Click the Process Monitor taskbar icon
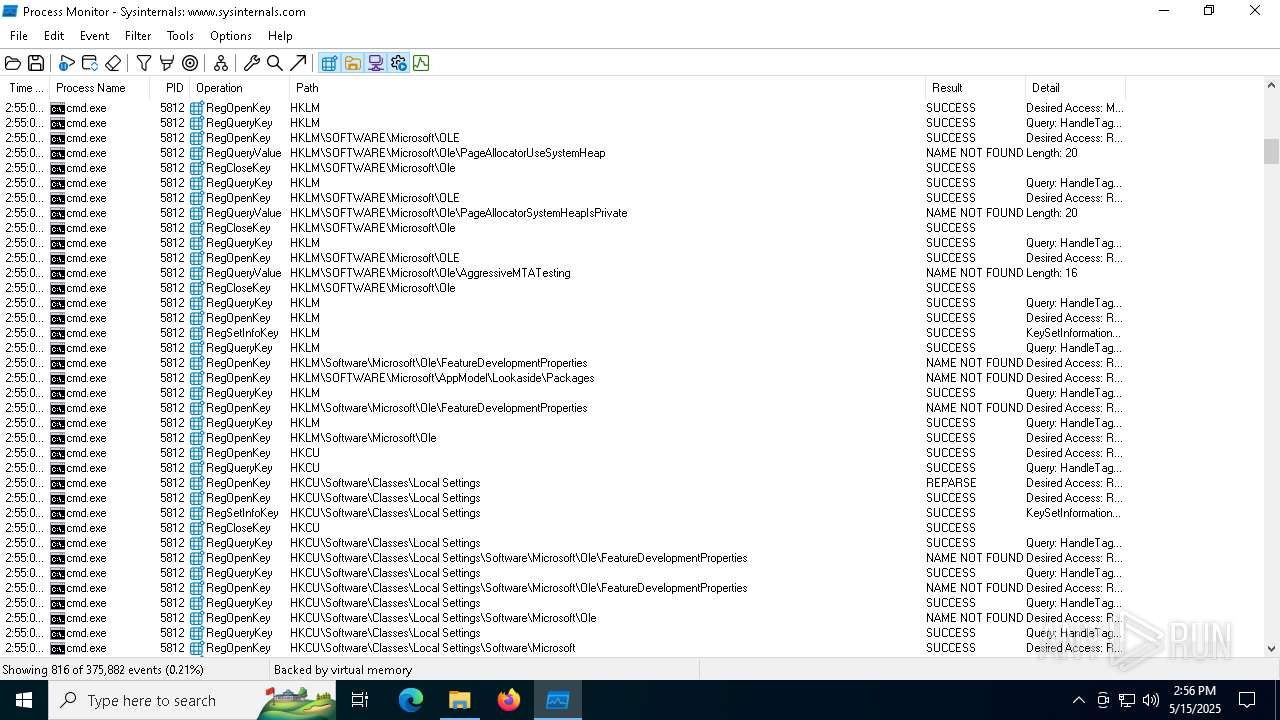Image resolution: width=1280 pixels, height=720 pixels. [x=557, y=700]
